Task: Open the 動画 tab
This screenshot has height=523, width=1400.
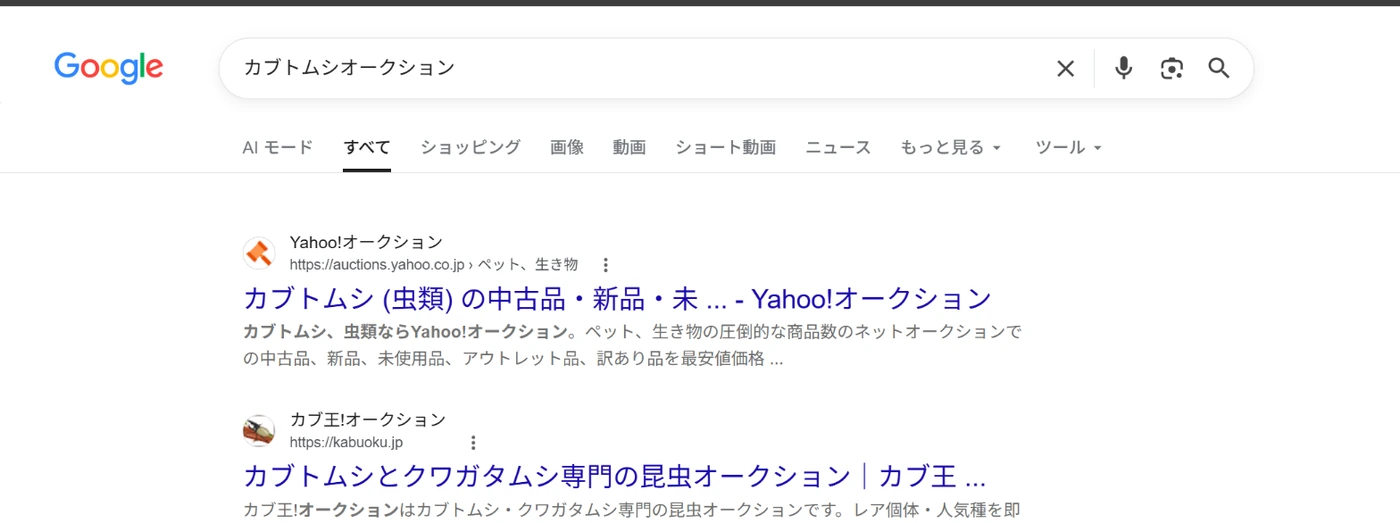Action: point(629,147)
